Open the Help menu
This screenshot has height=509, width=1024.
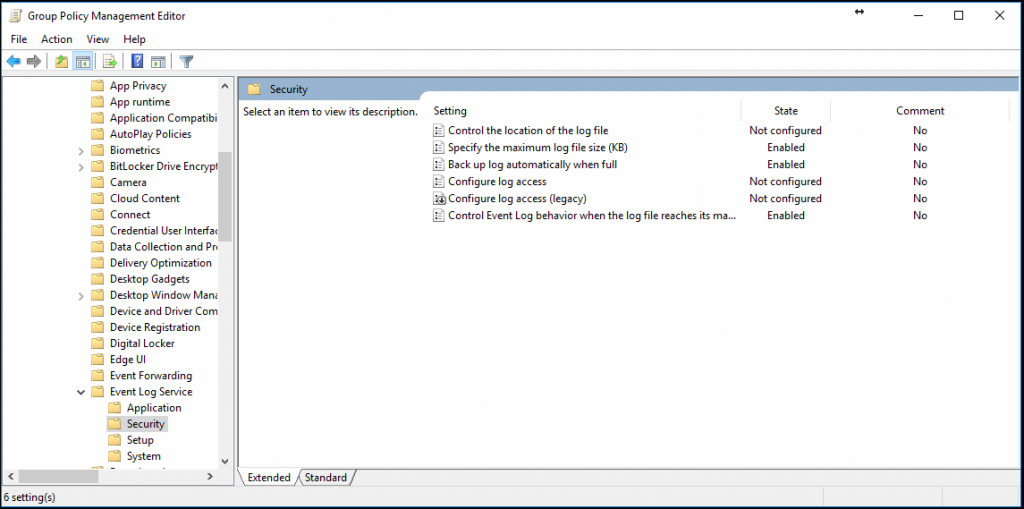pyautogui.click(x=135, y=39)
